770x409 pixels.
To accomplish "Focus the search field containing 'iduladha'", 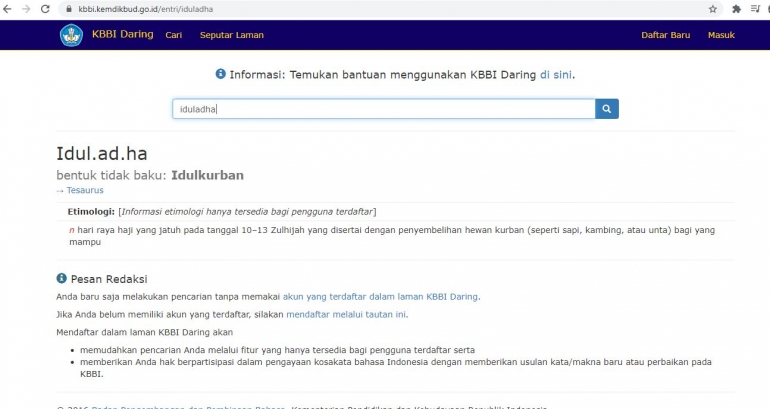I will [x=383, y=109].
